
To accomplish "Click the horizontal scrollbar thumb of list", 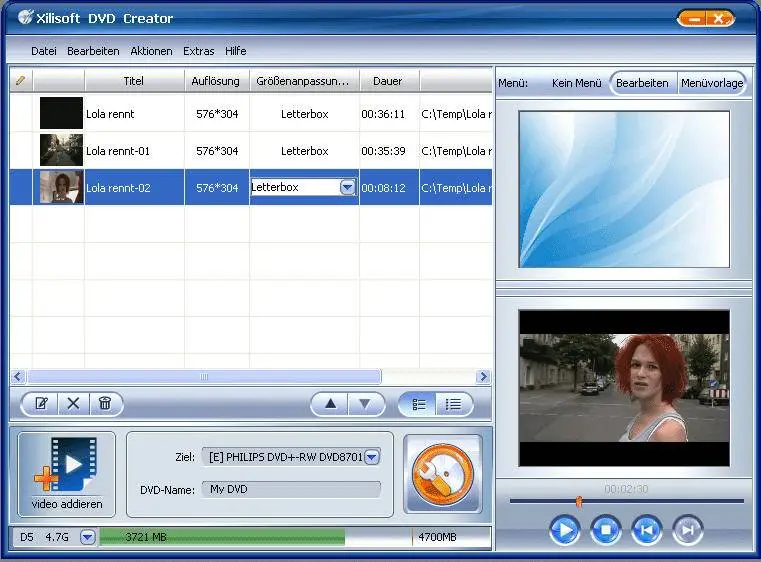I will 204,377.
